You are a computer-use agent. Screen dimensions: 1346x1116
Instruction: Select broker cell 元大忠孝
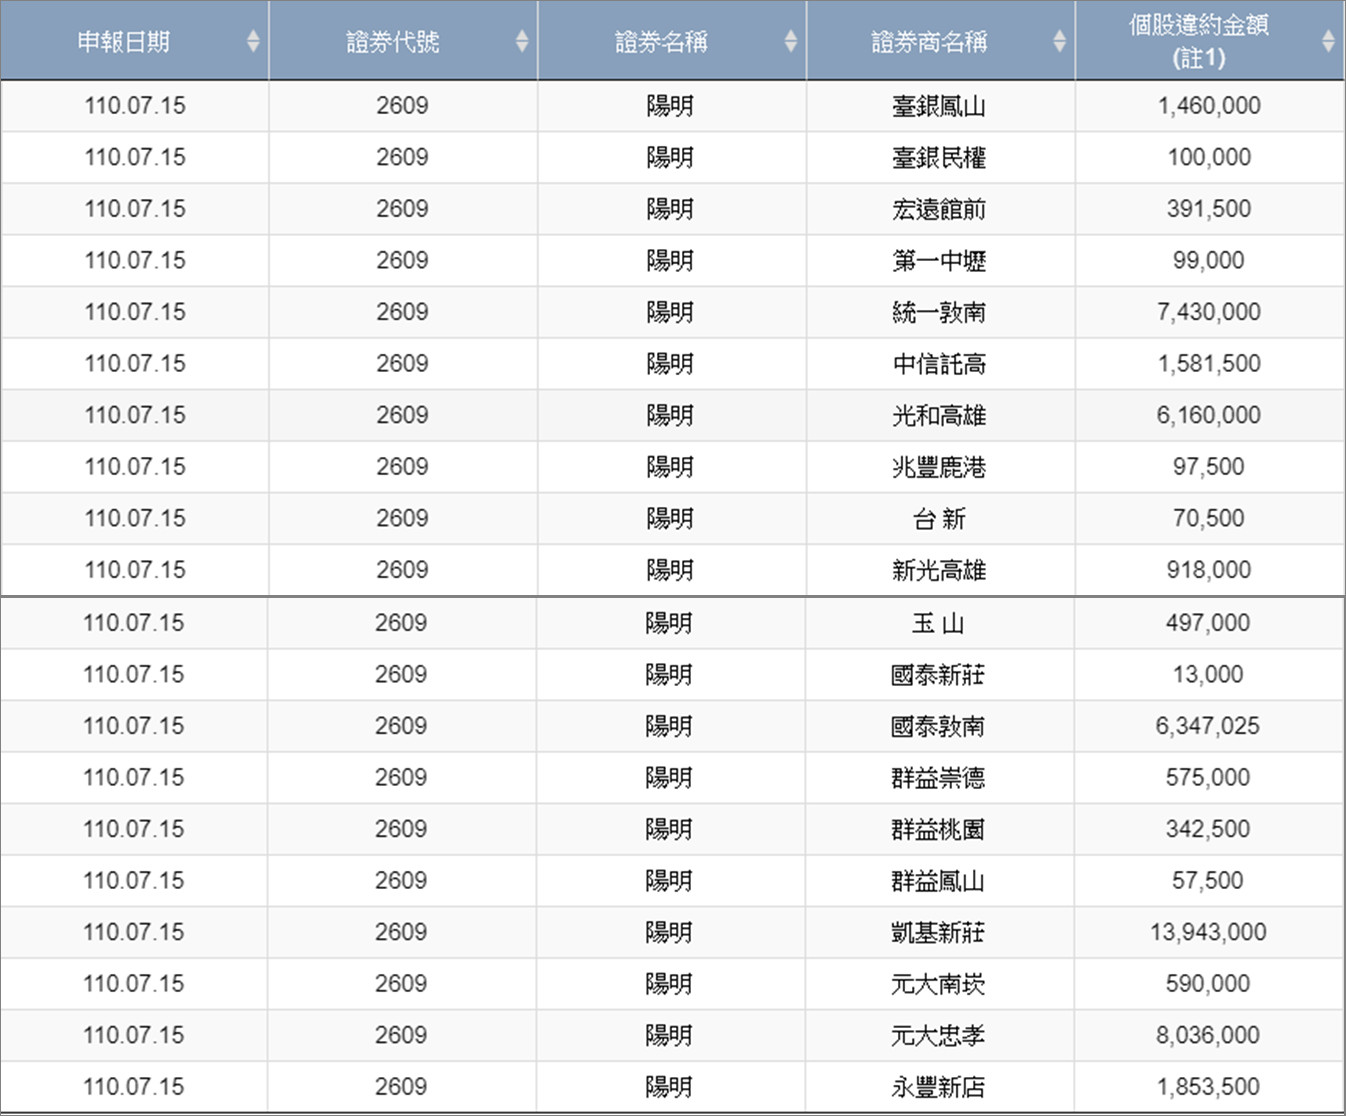point(938,1035)
